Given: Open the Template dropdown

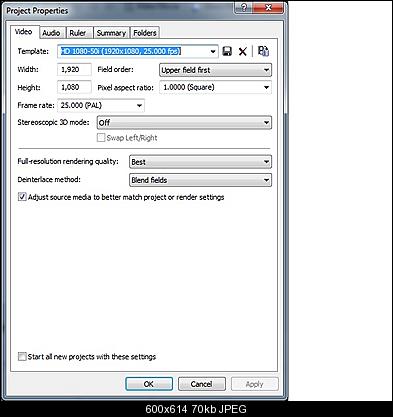Looking at the screenshot, I should click(213, 52).
